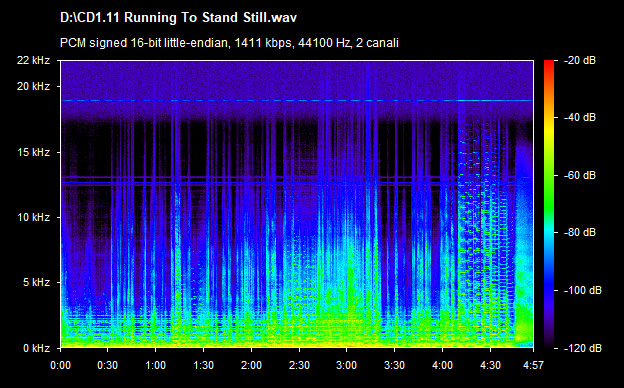
Task: Click the 0:00 time axis marker
Action: coord(60,365)
